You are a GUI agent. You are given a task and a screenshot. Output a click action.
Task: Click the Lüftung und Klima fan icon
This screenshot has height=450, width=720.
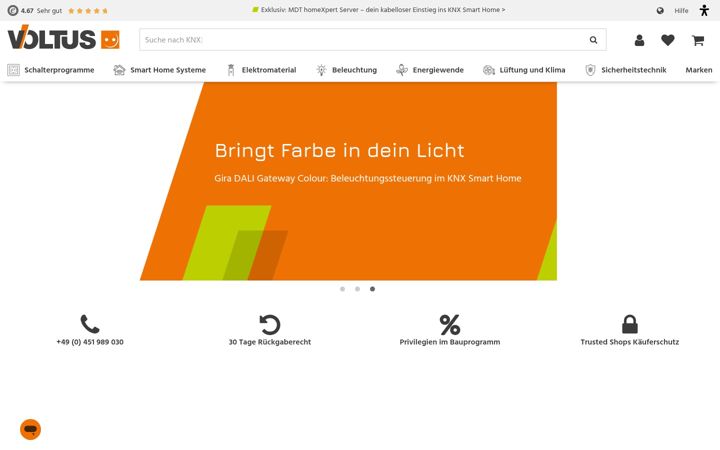point(489,70)
